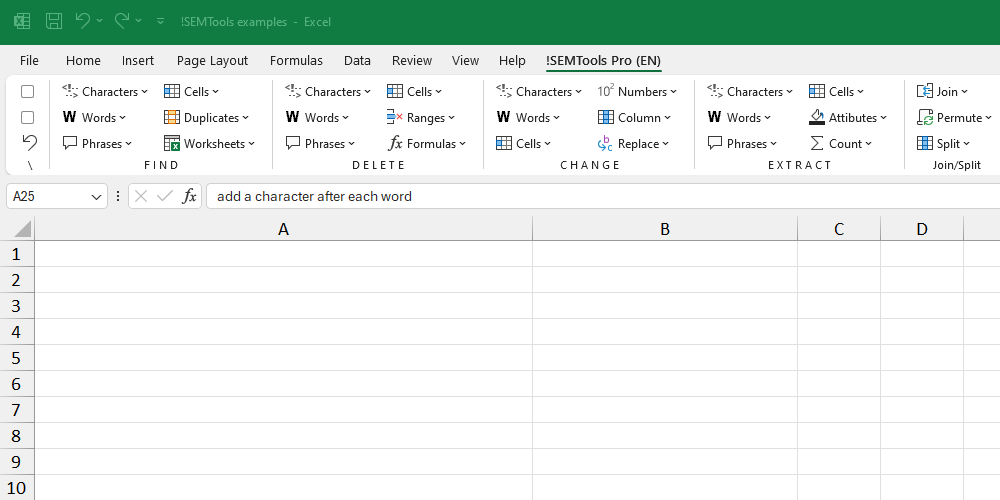This screenshot has height=500, width=1000.
Task: Open Replace tool in the CHANGE group
Action: coord(634,143)
